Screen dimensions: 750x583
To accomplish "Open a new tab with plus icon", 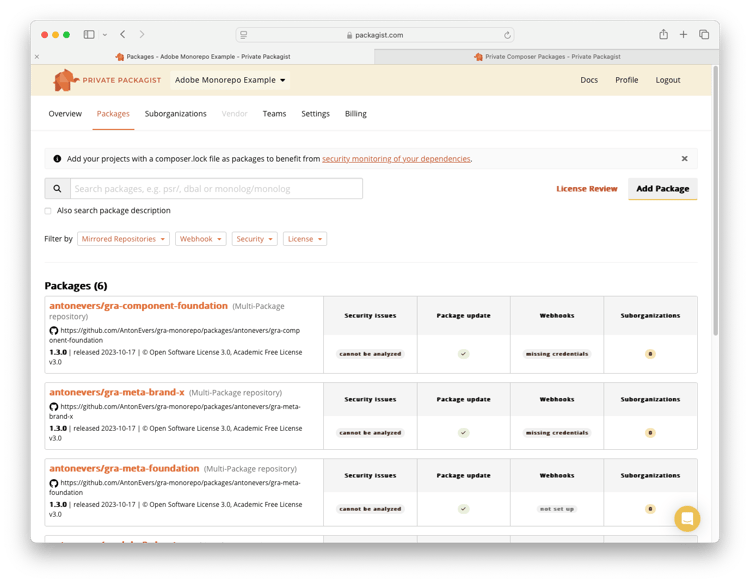I will point(683,34).
